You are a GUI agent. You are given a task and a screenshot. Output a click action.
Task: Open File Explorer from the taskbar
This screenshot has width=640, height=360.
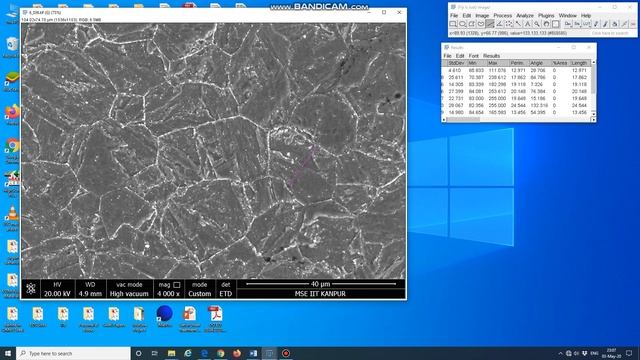(171, 353)
